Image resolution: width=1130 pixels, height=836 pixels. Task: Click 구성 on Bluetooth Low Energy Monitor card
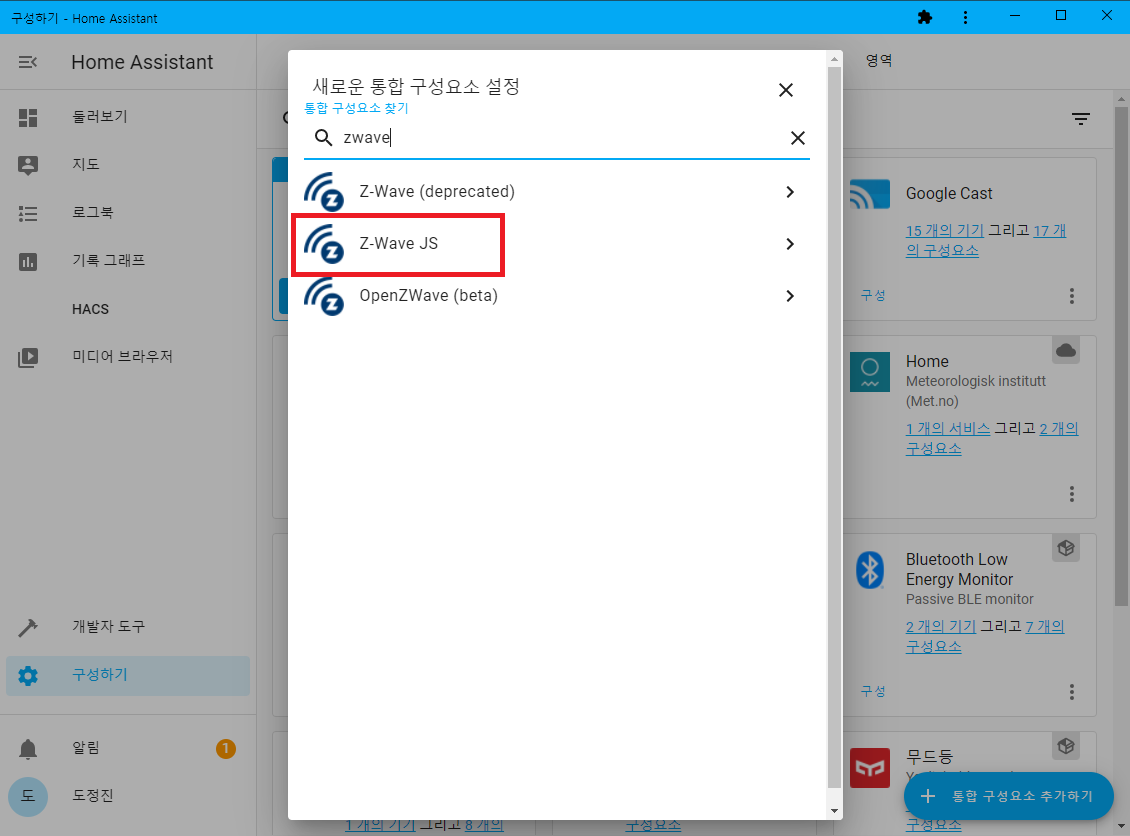tap(873, 692)
